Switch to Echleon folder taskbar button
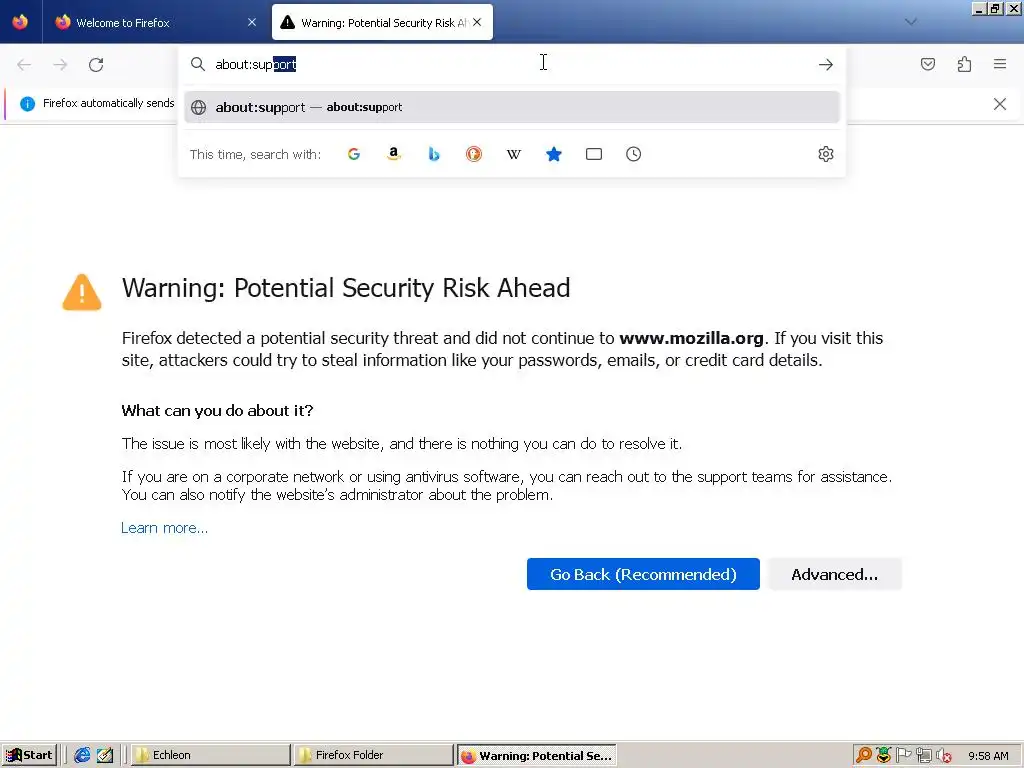Screen dimensions: 1024x768 210,755
